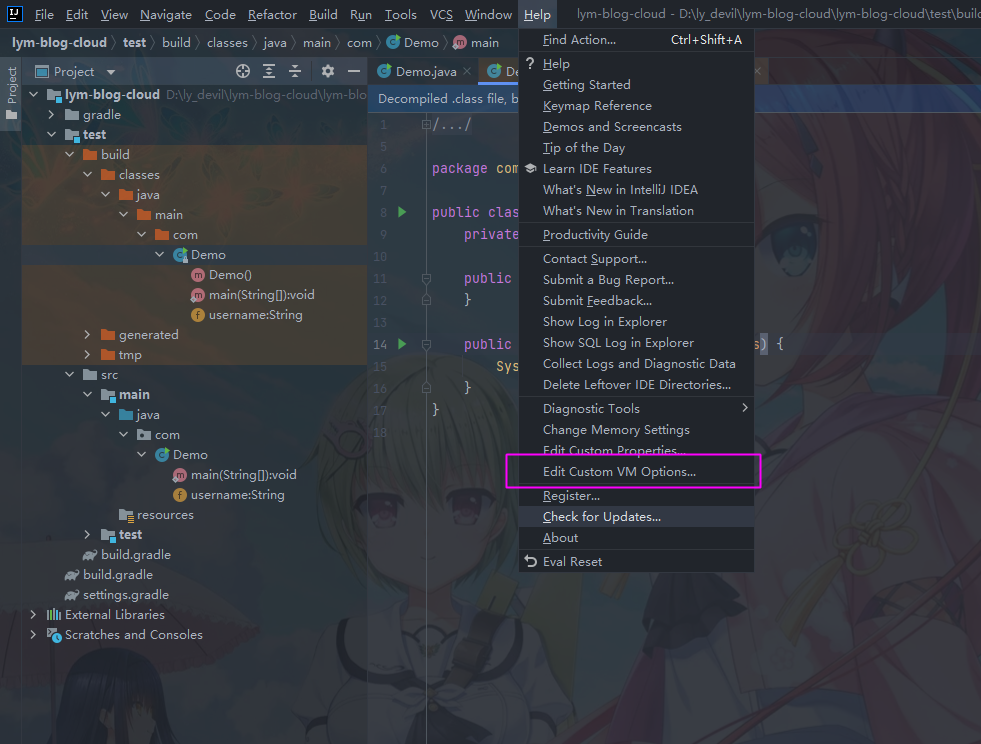Close the Demo.java editor tab

point(467,71)
